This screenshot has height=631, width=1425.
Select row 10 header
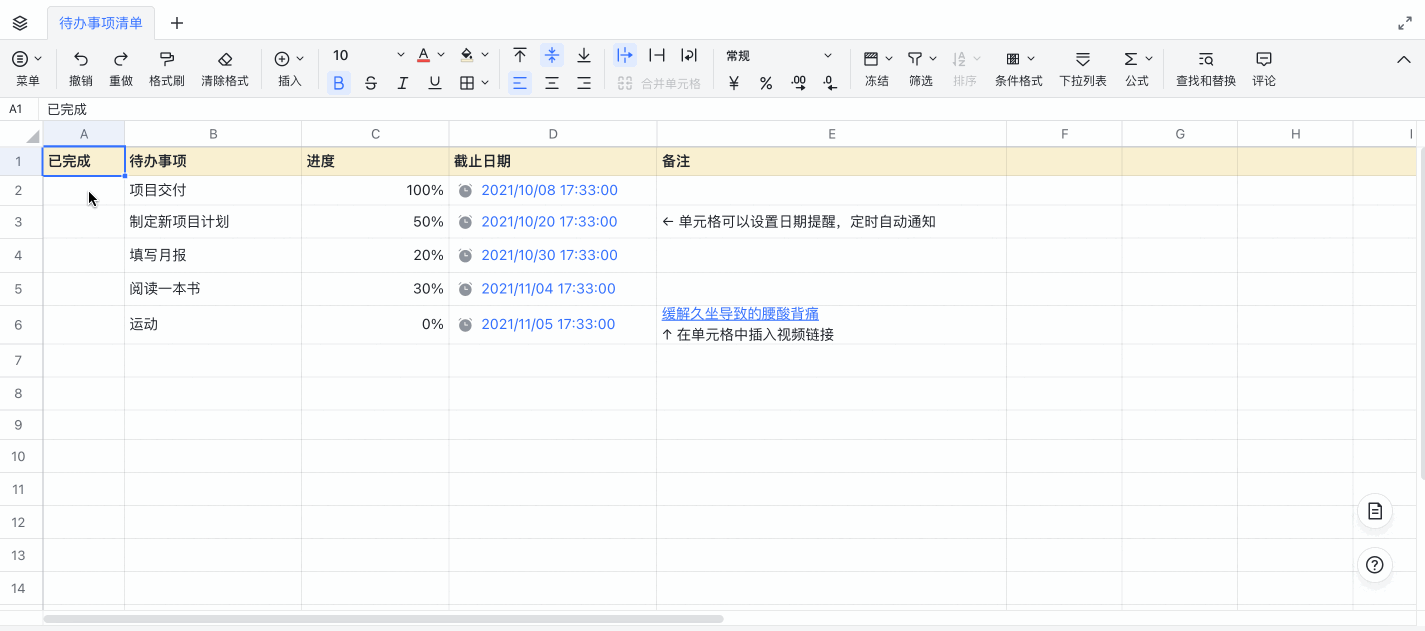[21, 456]
